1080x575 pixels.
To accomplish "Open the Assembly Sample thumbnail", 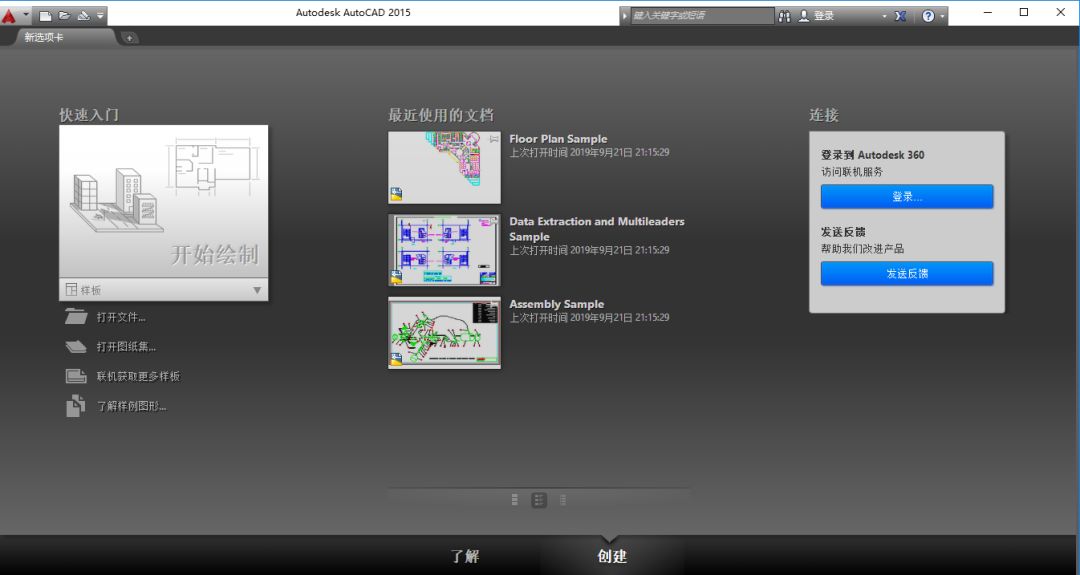I will 444,333.
